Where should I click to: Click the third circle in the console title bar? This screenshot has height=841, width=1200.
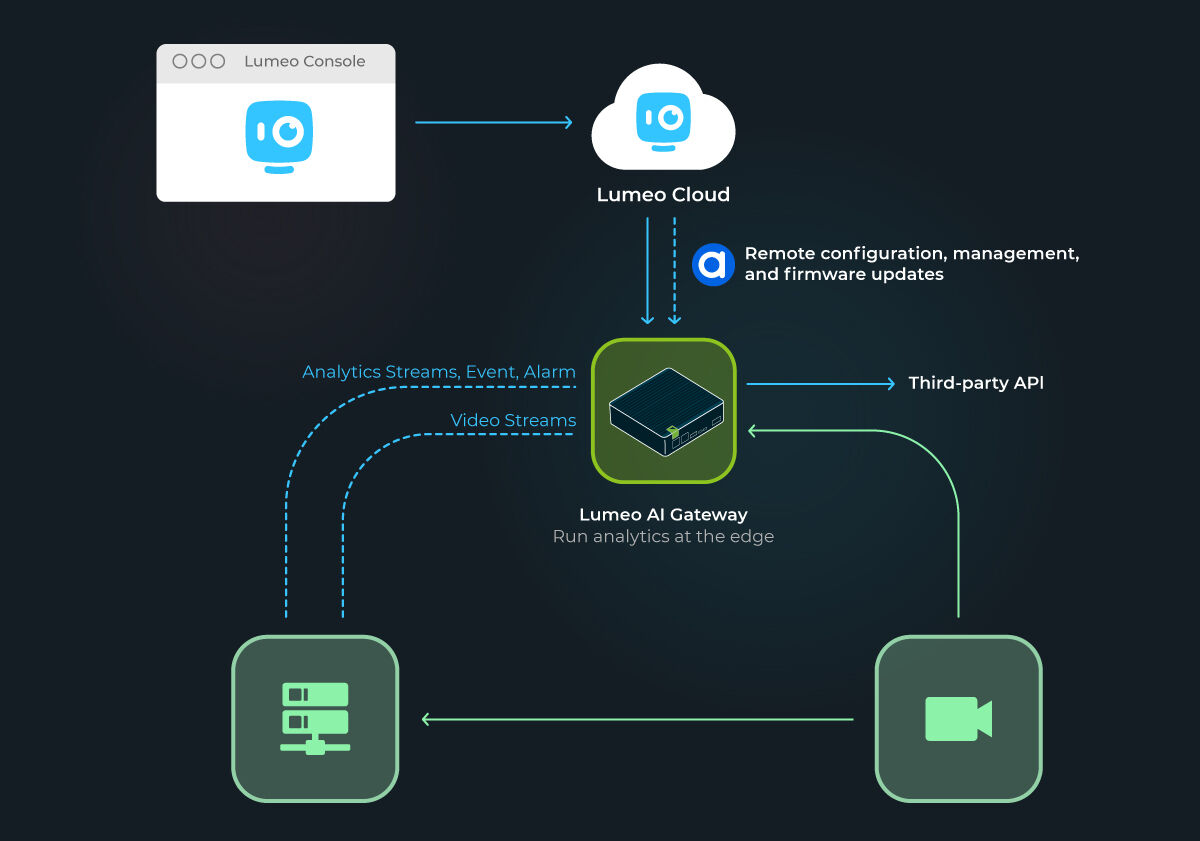(217, 62)
